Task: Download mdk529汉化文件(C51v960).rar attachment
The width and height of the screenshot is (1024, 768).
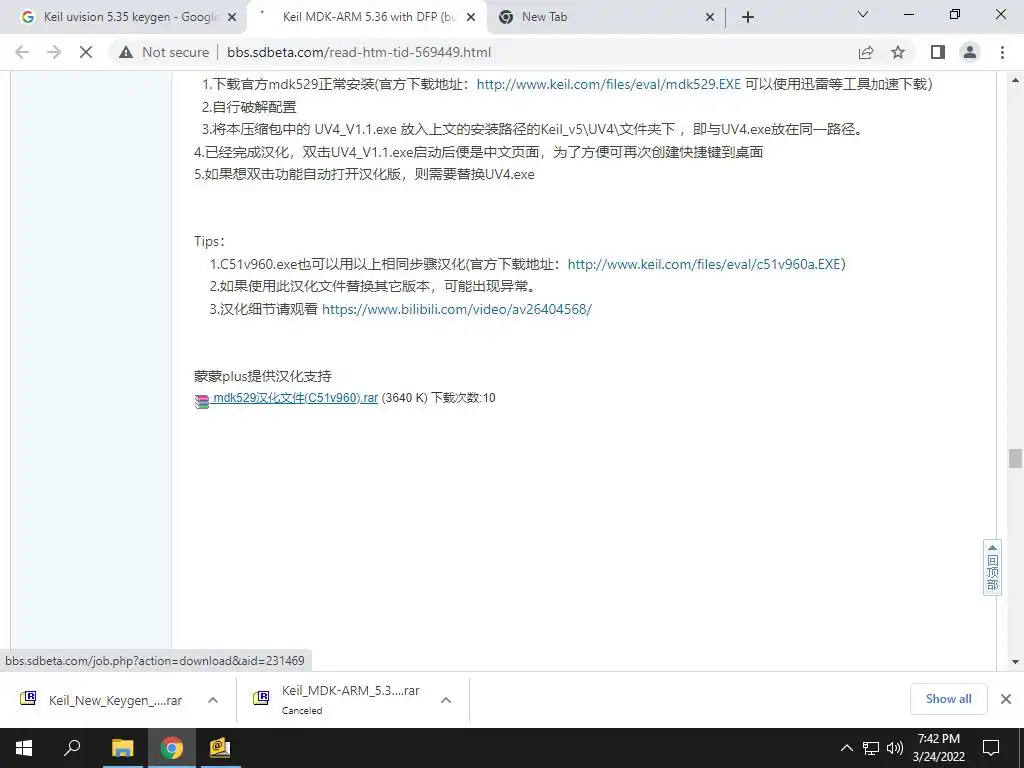Action: point(296,398)
